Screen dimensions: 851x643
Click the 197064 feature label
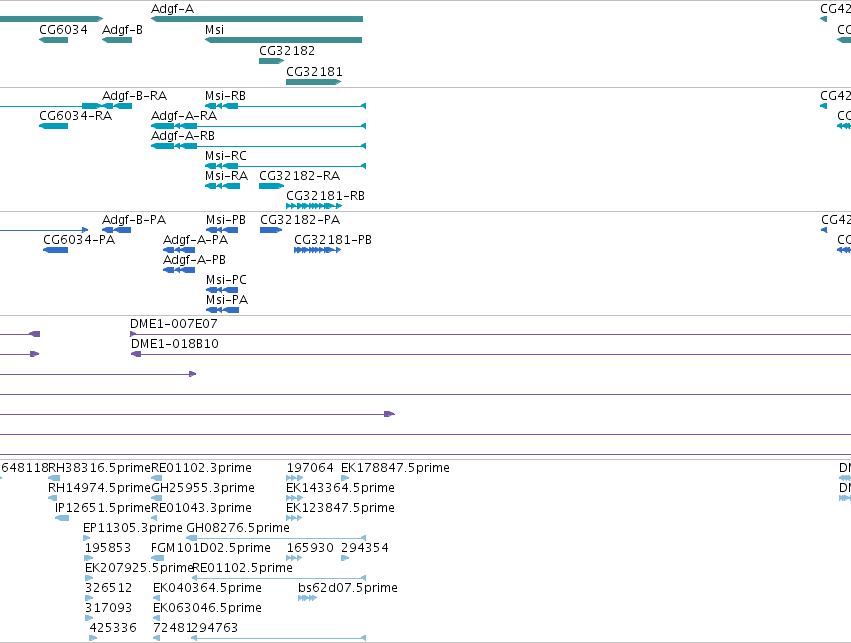pyautogui.click(x=310, y=468)
